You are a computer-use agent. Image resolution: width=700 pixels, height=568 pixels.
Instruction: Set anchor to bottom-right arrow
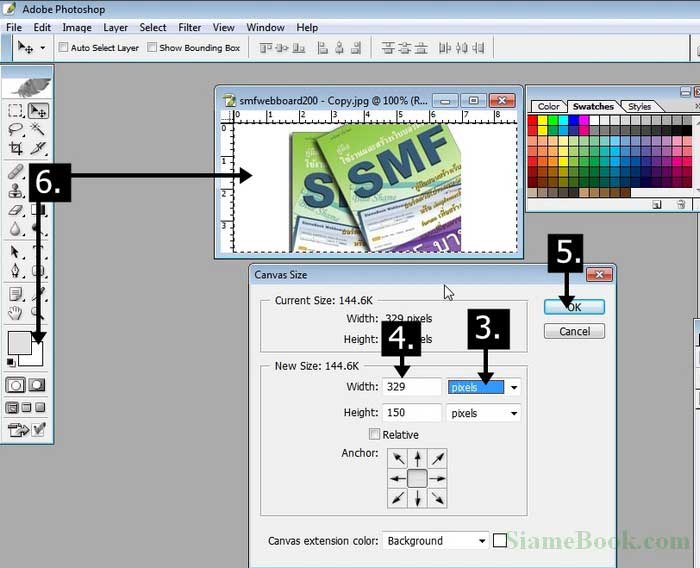pos(438,498)
